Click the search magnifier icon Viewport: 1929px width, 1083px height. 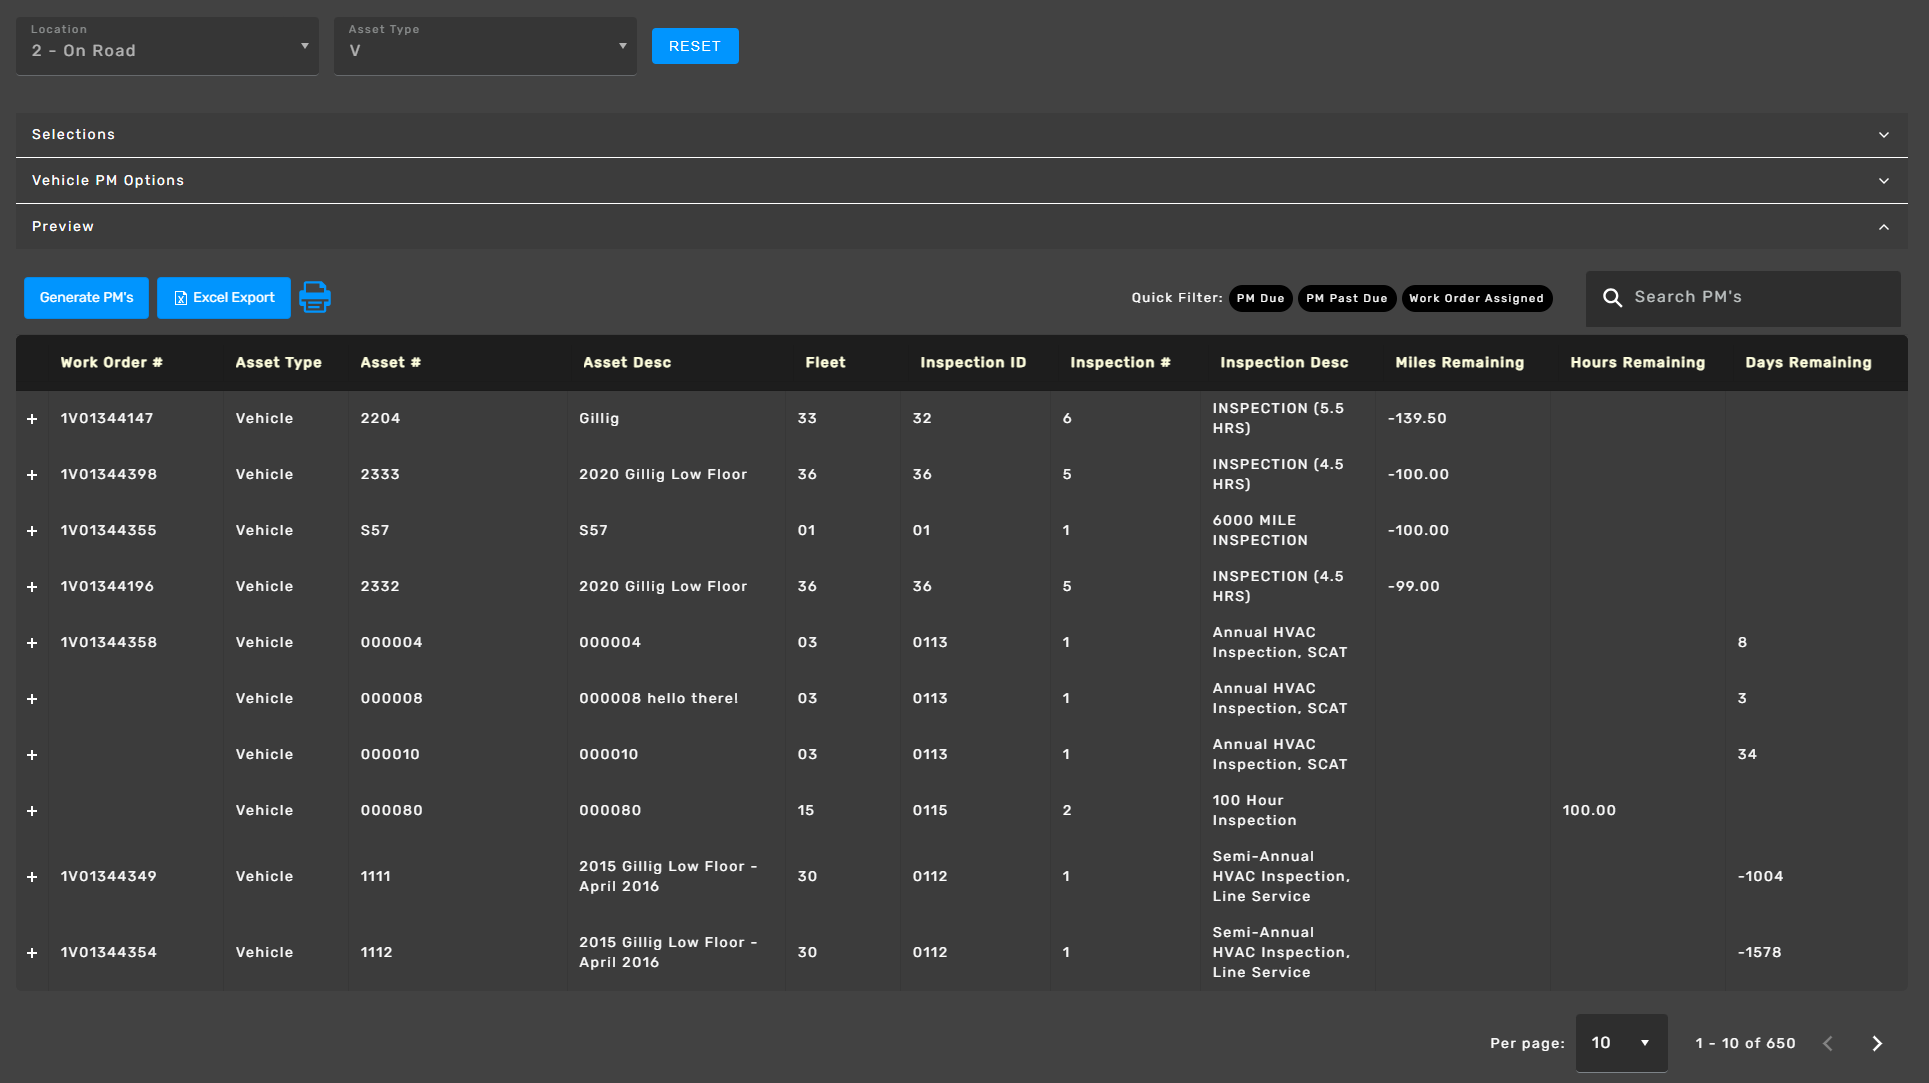[1612, 298]
